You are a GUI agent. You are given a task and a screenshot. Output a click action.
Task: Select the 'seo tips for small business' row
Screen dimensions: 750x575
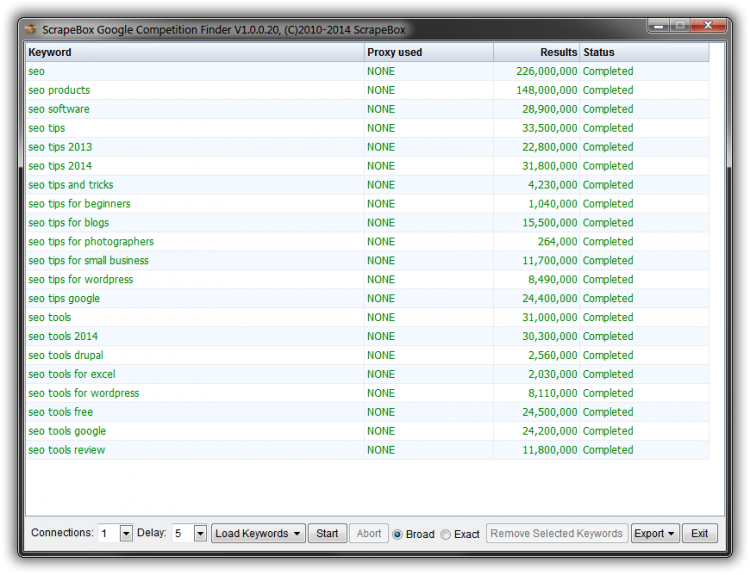tap(367, 261)
